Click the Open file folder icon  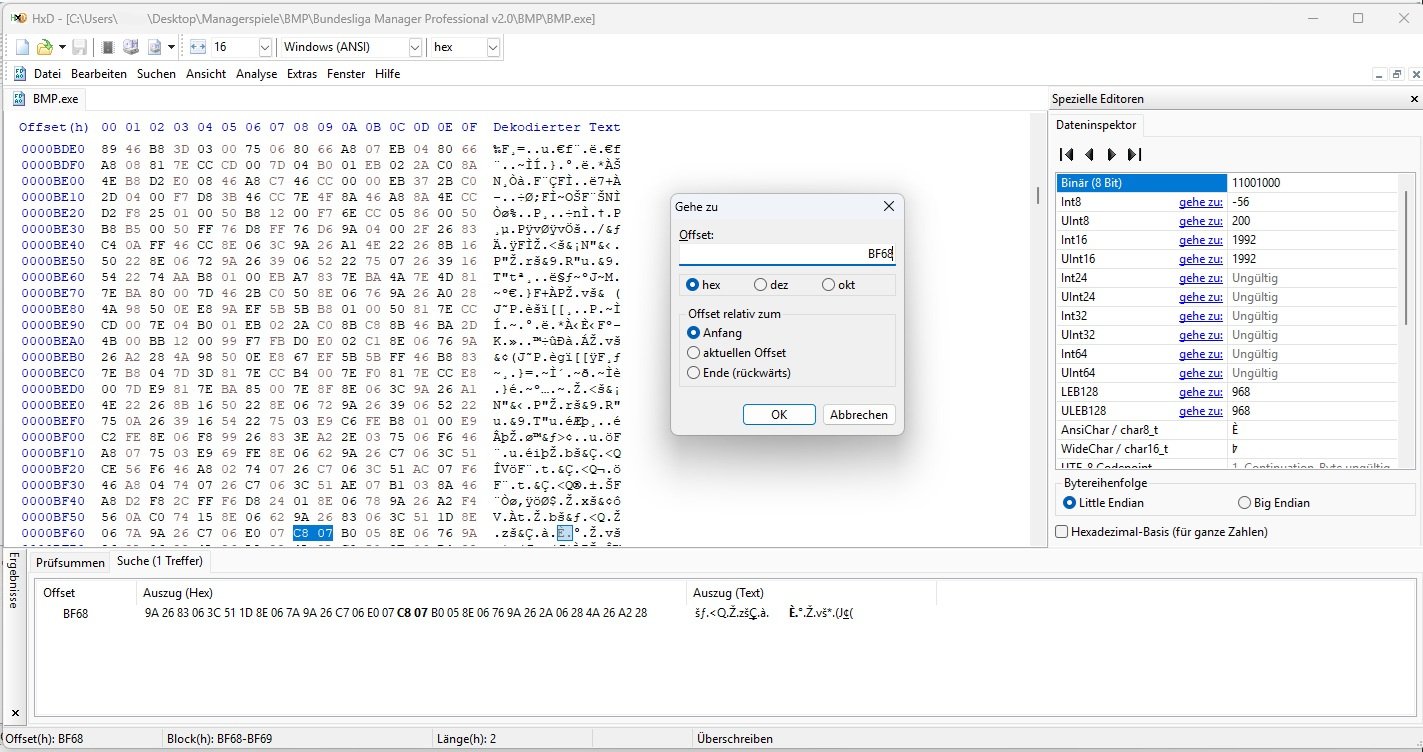[44, 47]
